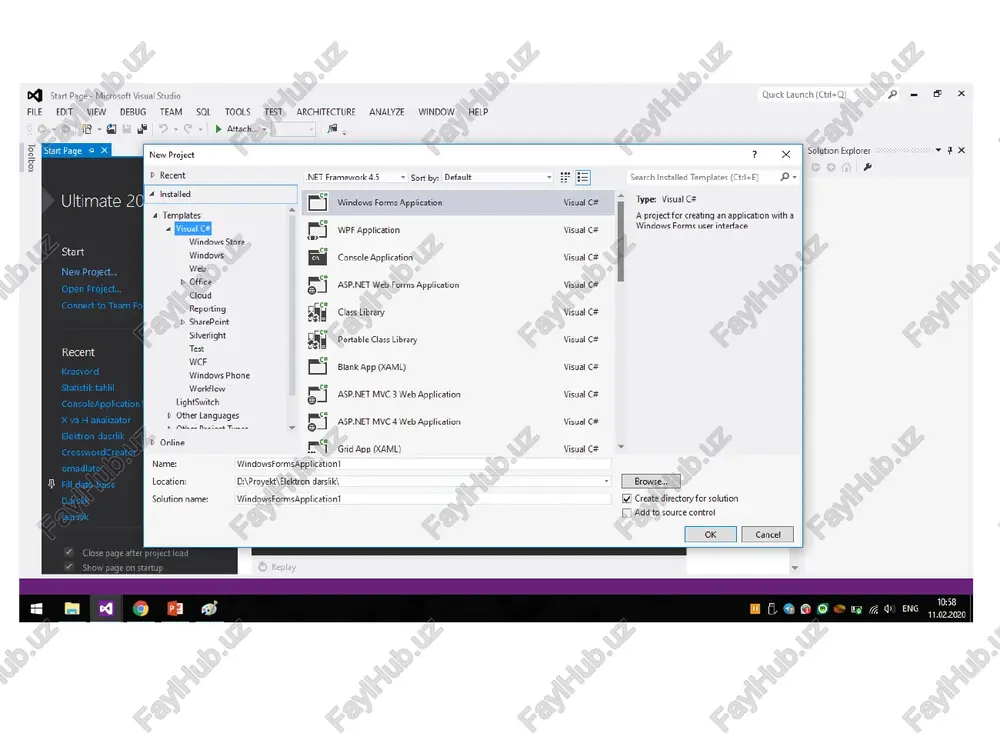This screenshot has width=1000, height=750.
Task: Open Google Chrome from the taskbar
Action: [140, 609]
